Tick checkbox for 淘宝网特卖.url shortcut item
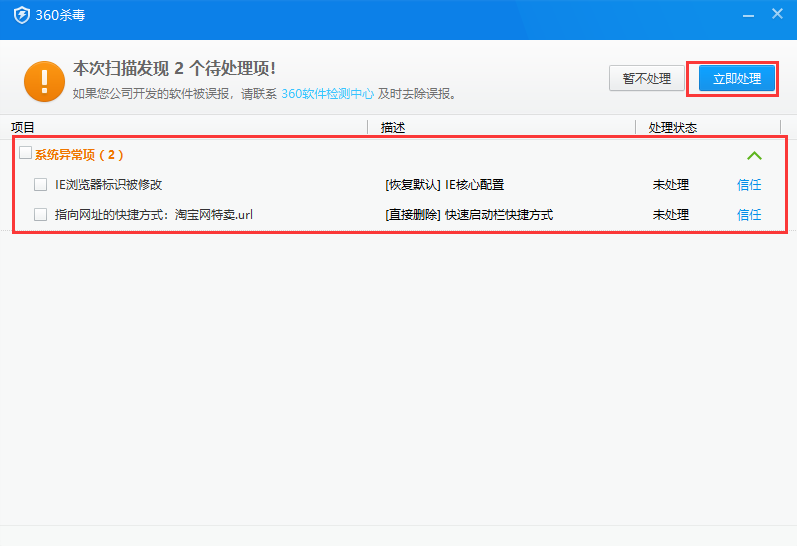Screen dimensions: 797x546 click(x=41, y=215)
